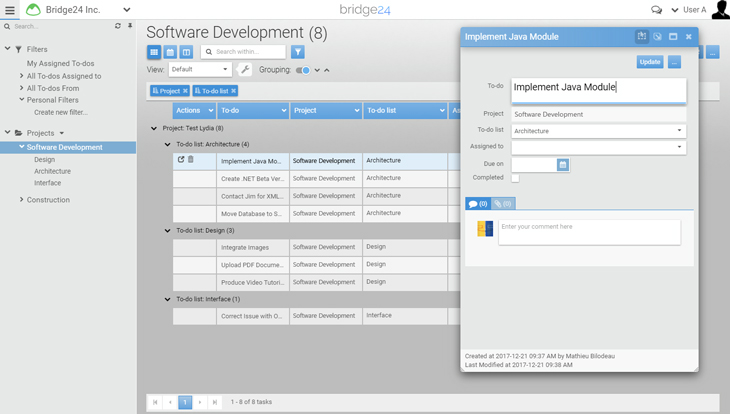Select Architecture list in sidebar
730x414 pixels.
point(52,171)
